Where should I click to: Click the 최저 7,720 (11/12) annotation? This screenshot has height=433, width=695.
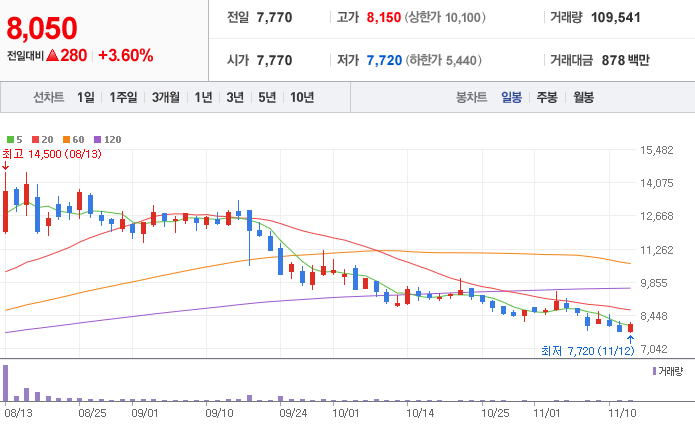[588, 351]
